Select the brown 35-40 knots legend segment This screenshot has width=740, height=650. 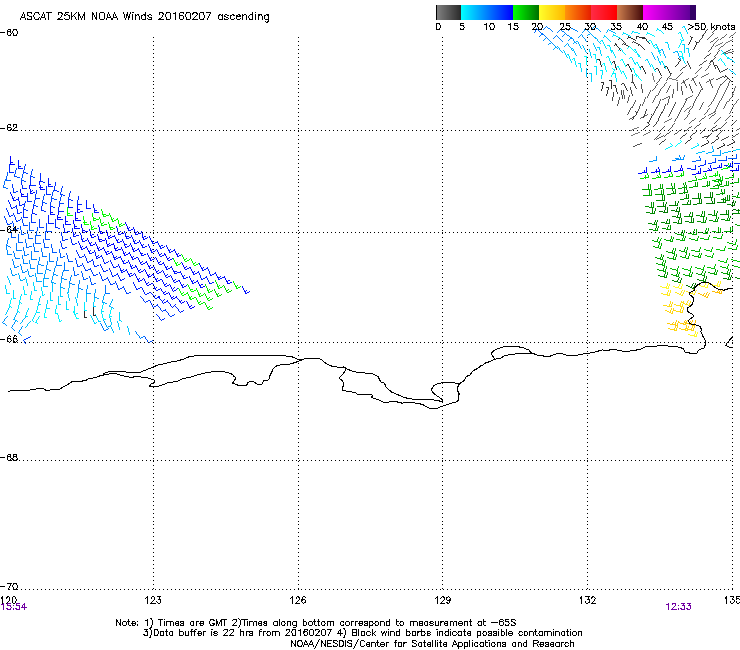pyautogui.click(x=630, y=12)
